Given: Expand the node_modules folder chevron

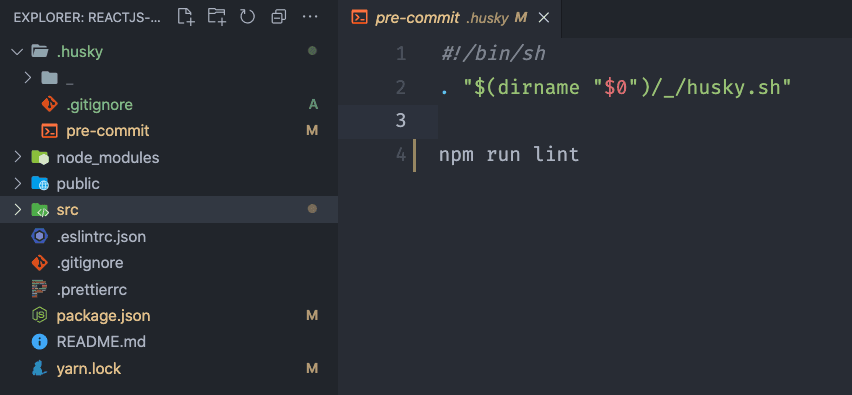Looking at the screenshot, I should point(17,158).
